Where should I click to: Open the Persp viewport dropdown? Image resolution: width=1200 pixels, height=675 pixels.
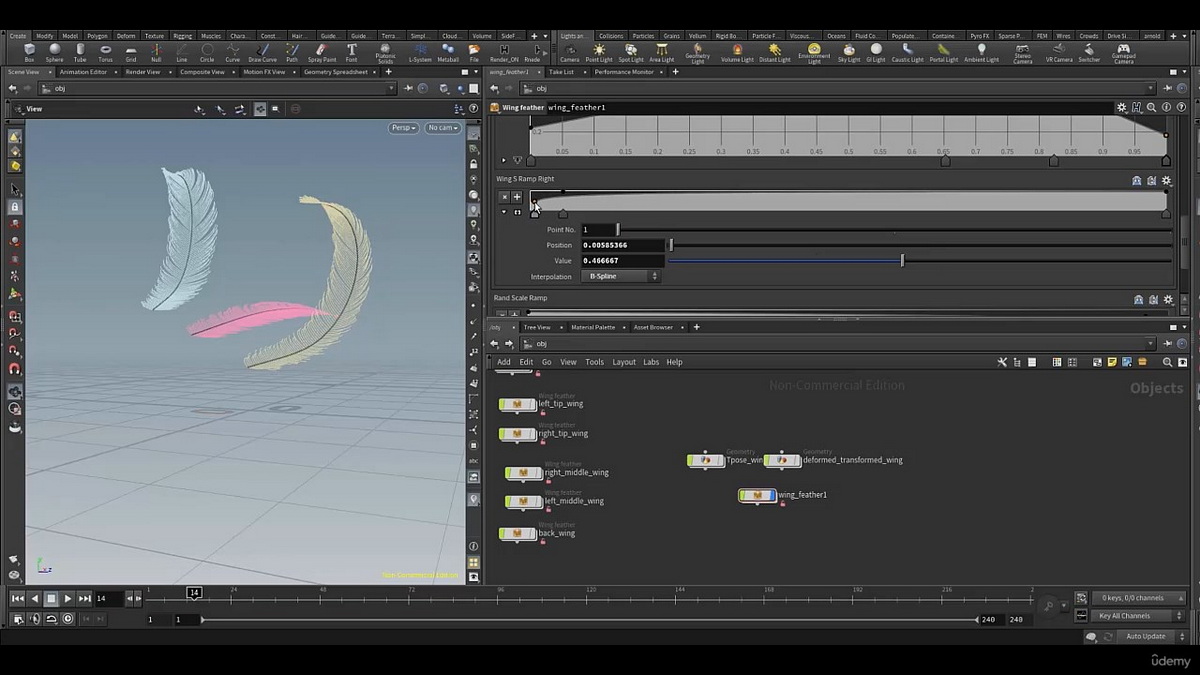(404, 128)
